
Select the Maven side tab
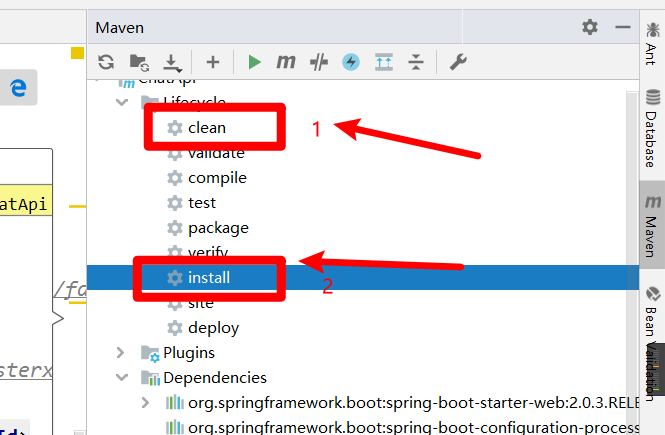click(x=652, y=225)
